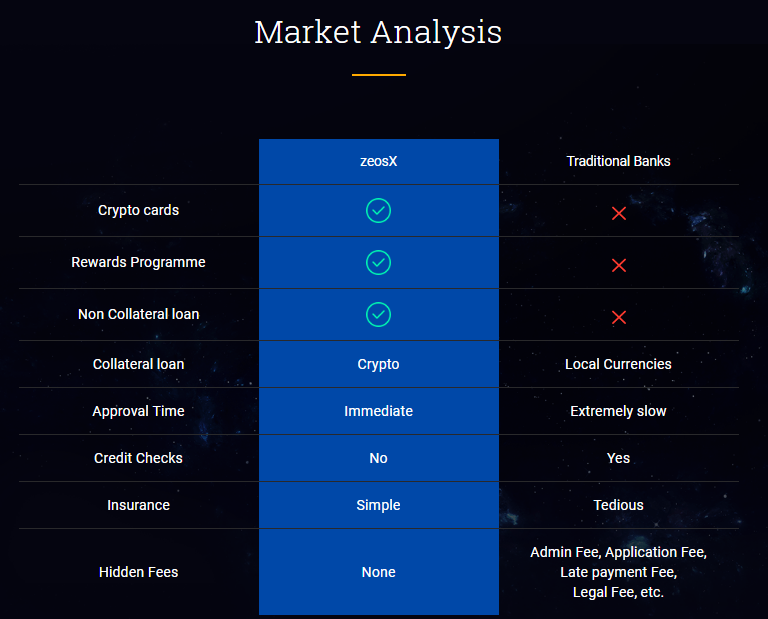Select the Insurance row label
Screen dimensions: 768x619
pyautogui.click(x=138, y=505)
